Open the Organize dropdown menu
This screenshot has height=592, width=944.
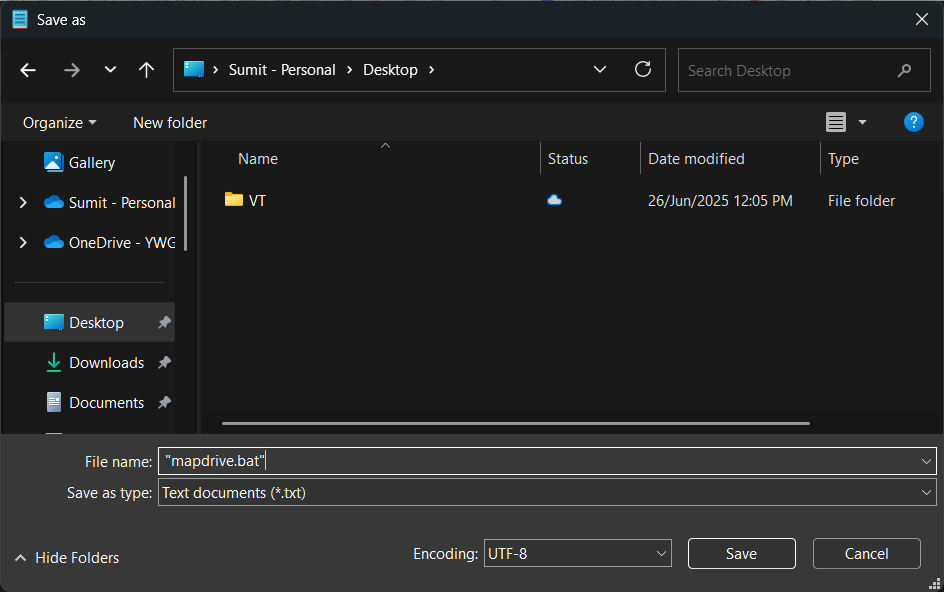tap(58, 122)
